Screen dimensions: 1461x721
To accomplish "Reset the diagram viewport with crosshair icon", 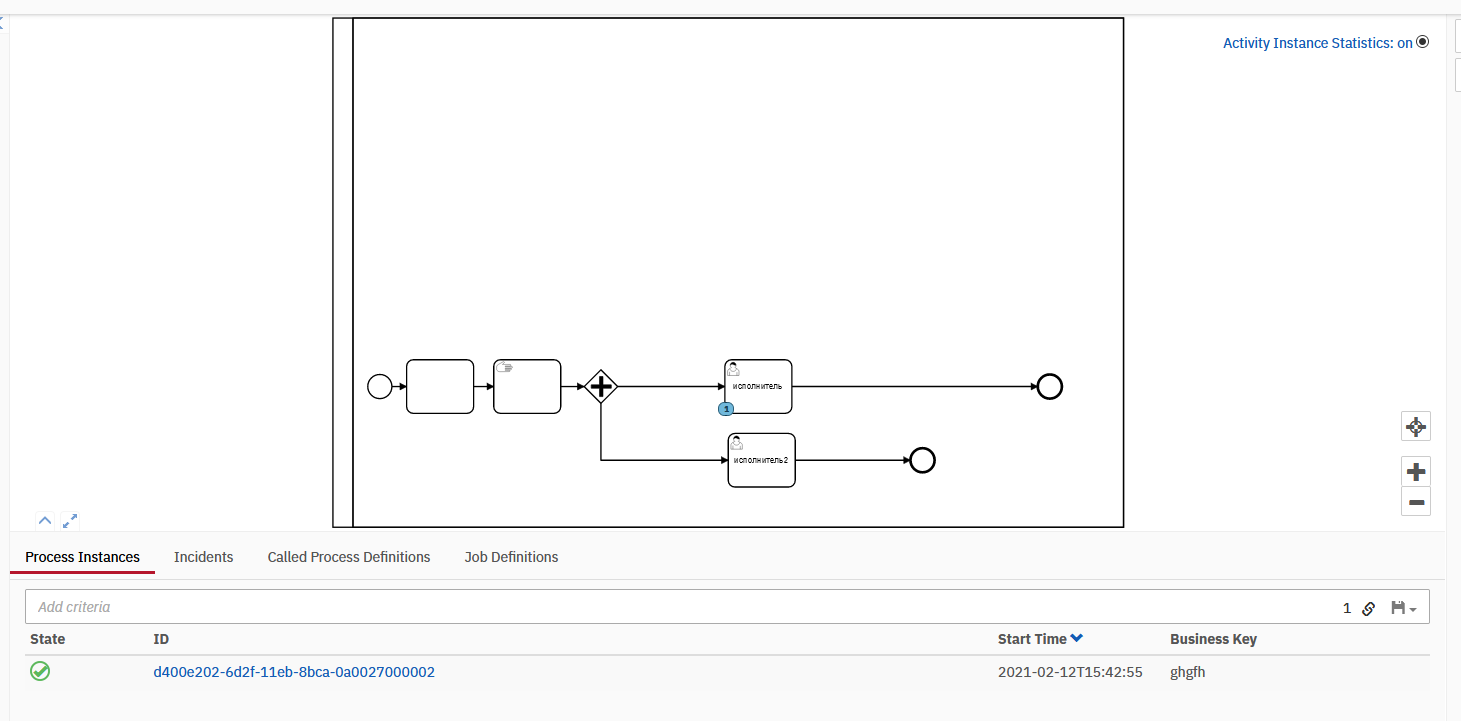I will click(x=1415, y=426).
